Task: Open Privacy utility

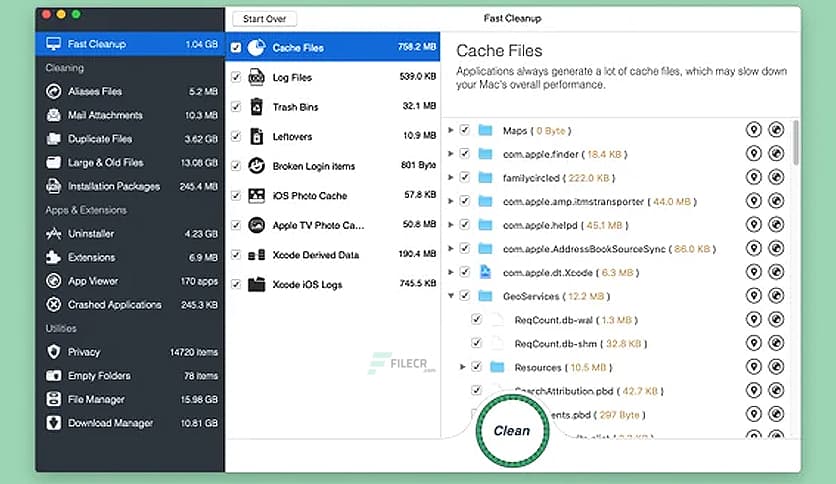Action: click(x=130, y=352)
